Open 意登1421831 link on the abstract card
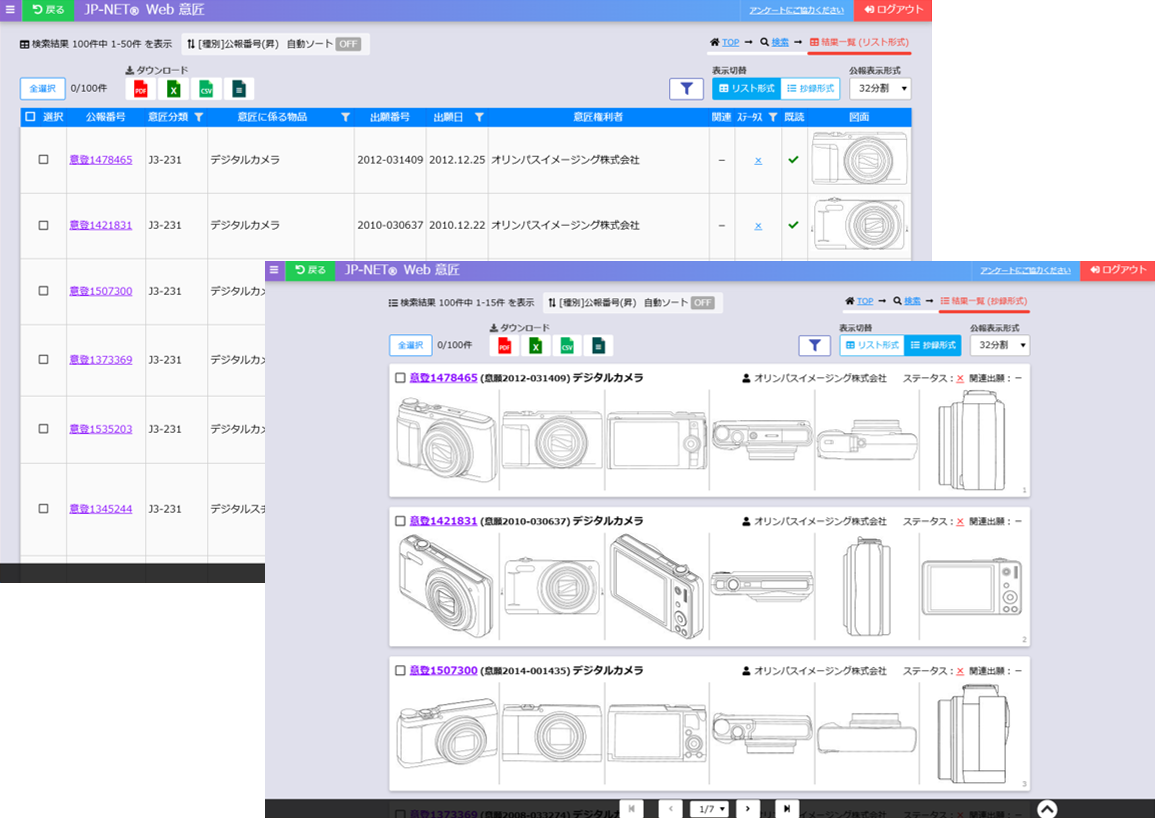Screen dimensions: 1155x818 [443, 521]
